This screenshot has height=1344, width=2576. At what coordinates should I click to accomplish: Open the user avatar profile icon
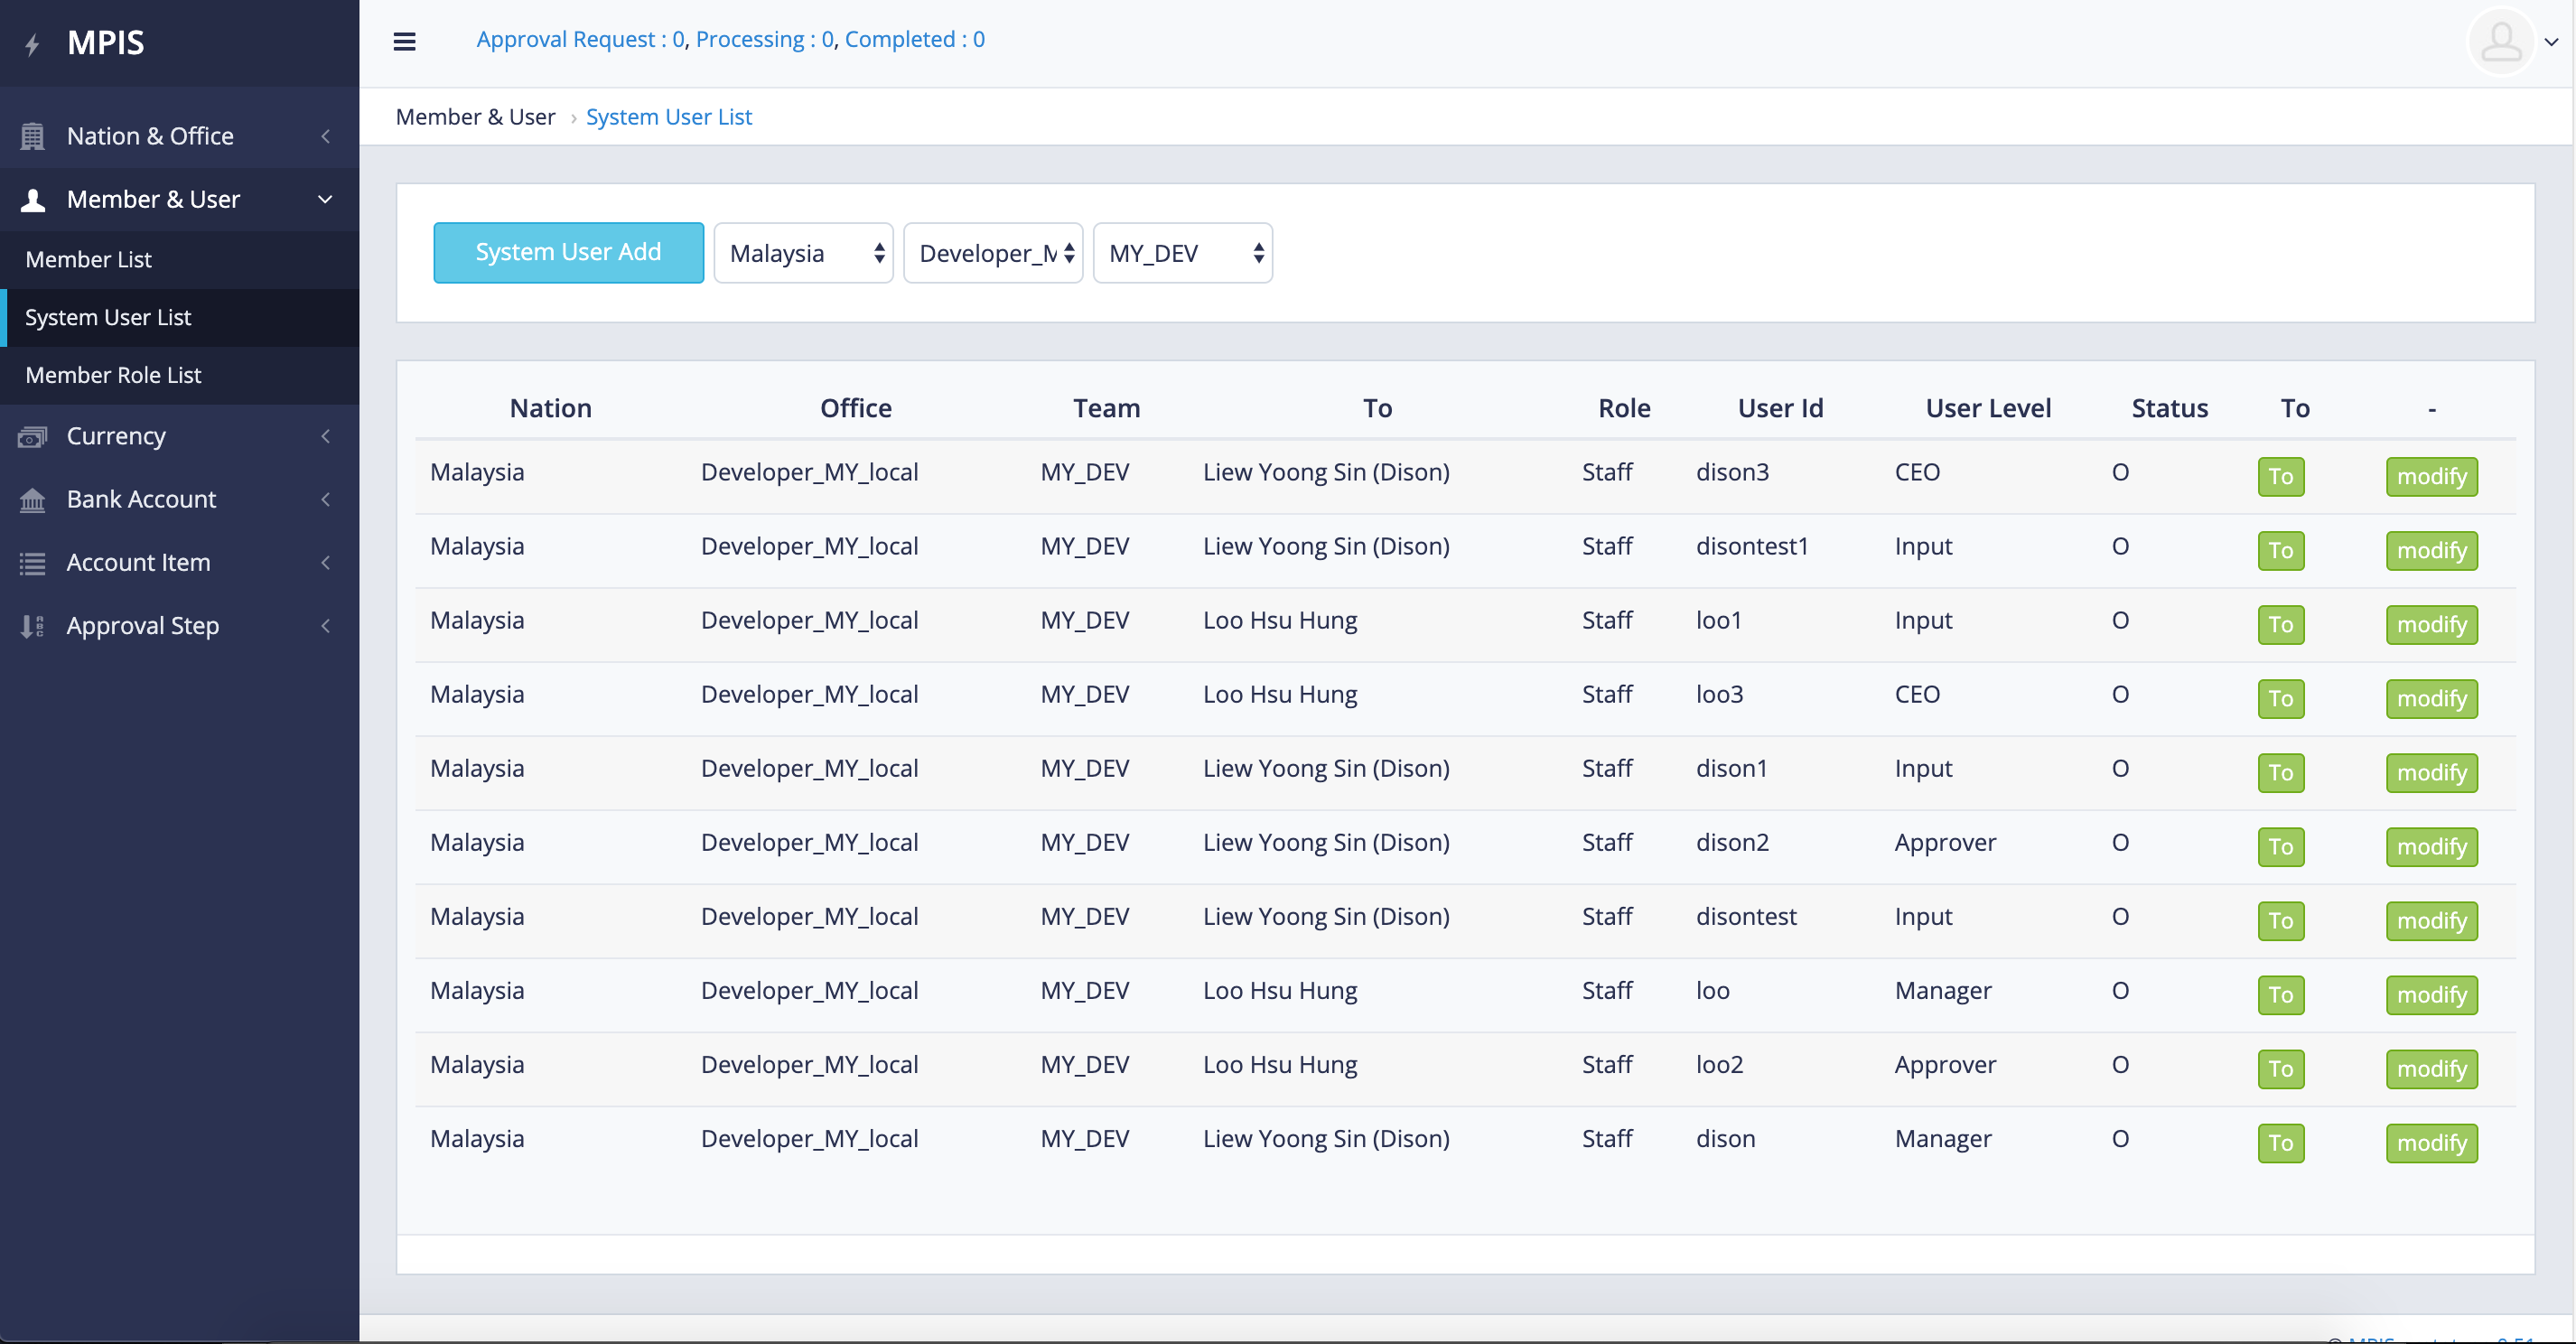[x=2501, y=42]
